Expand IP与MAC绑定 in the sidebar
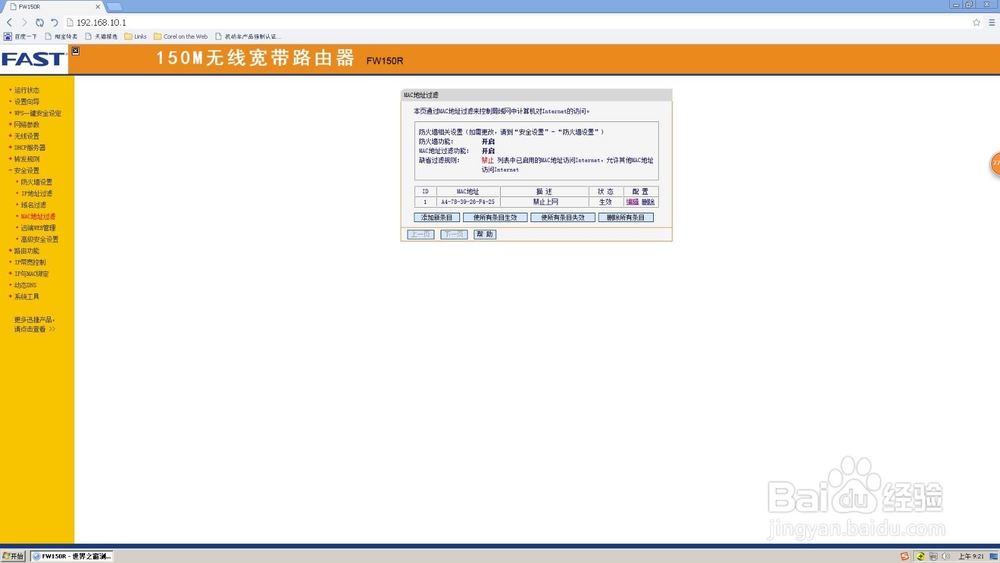1000x563 pixels. tap(31, 274)
